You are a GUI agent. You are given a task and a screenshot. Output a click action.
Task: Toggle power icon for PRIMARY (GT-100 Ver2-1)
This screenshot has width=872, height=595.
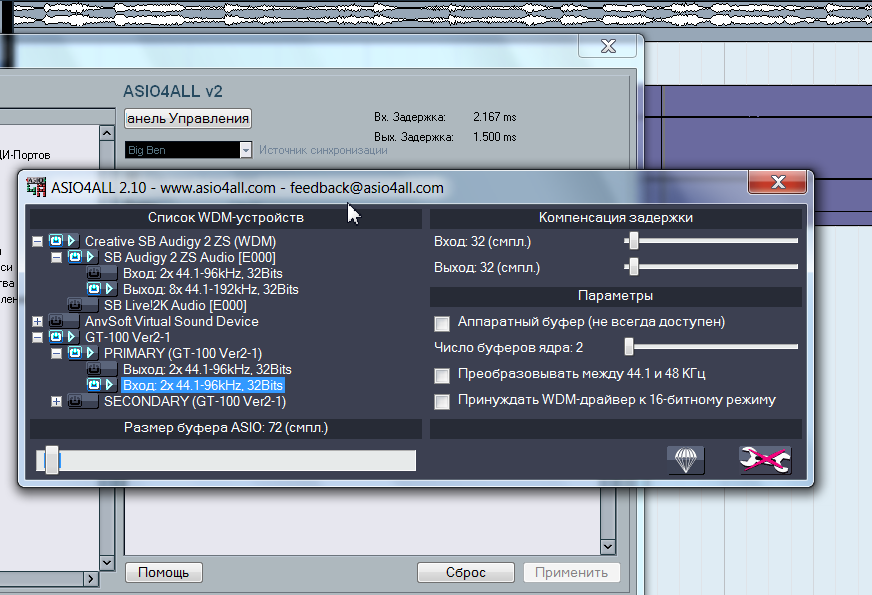(x=75, y=353)
